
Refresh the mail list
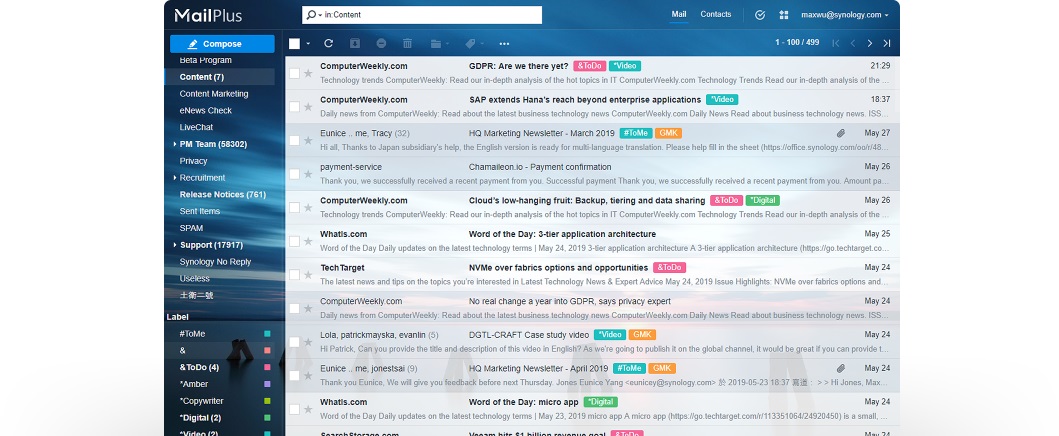click(x=328, y=43)
